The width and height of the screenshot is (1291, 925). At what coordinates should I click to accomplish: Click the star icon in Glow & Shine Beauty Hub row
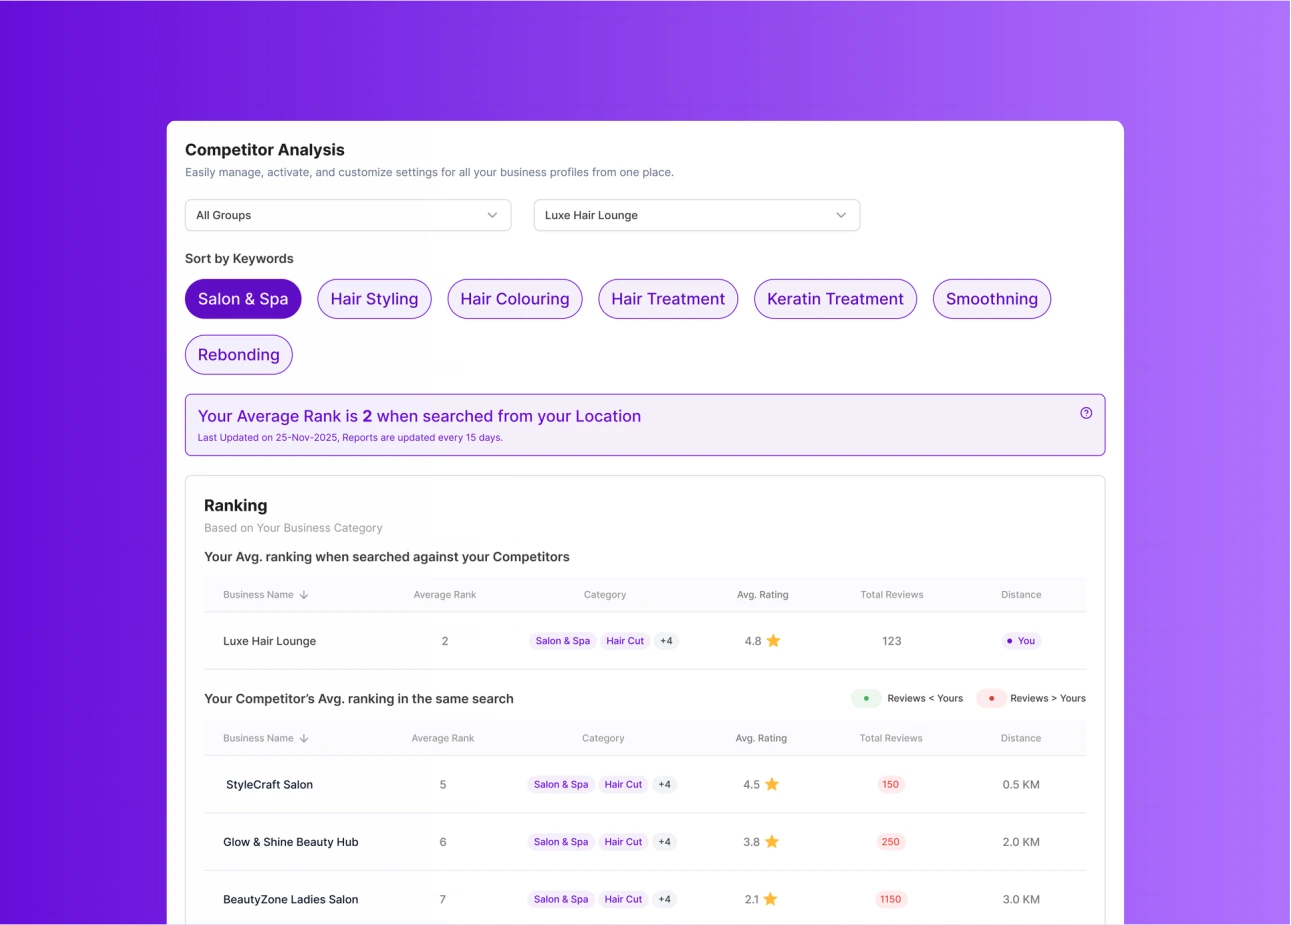click(x=772, y=842)
